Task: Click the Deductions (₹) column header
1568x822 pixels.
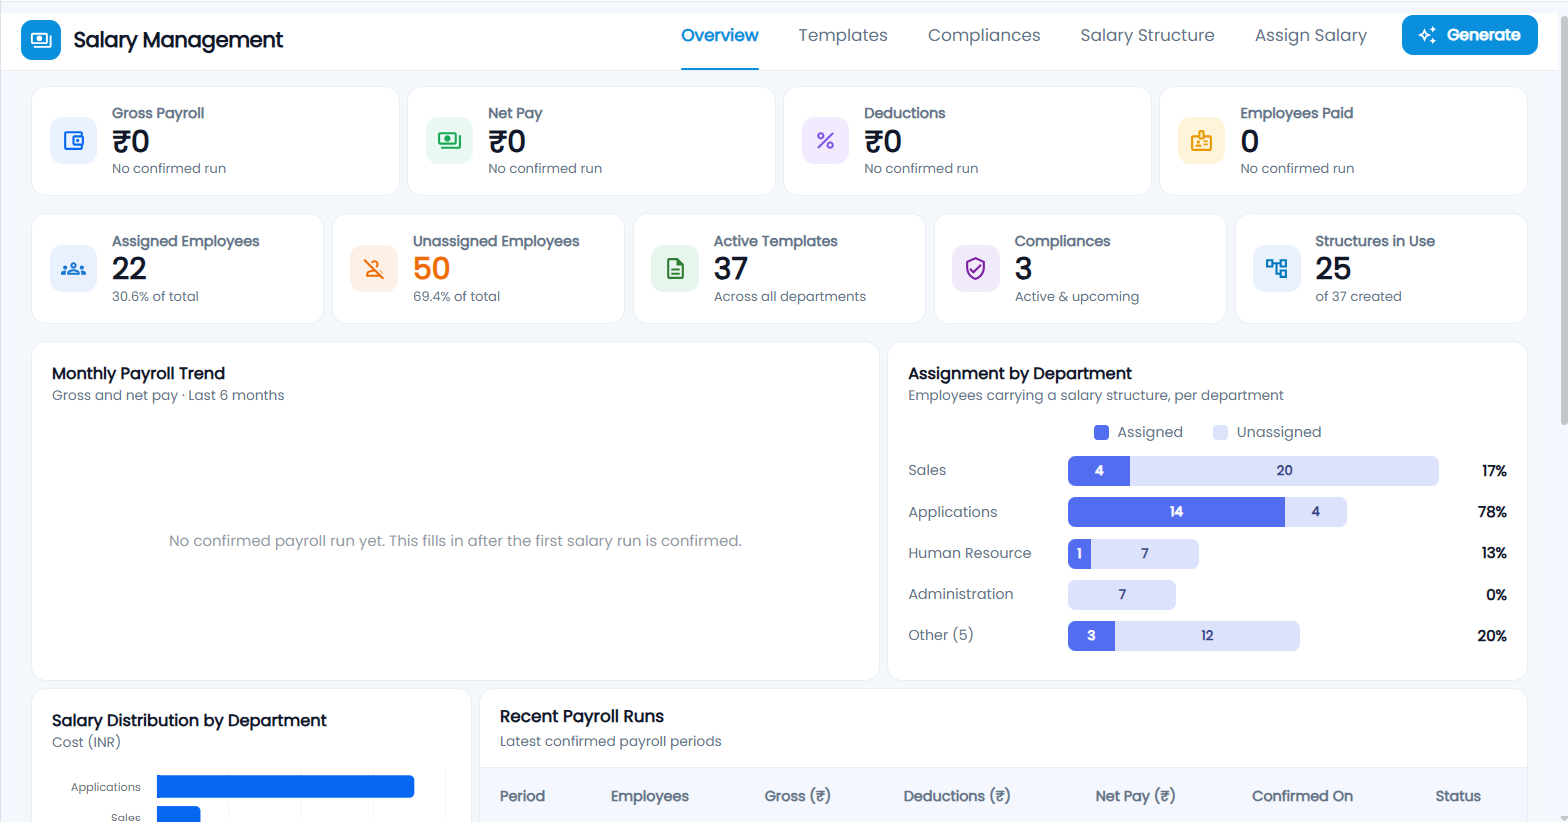Action: tap(957, 796)
